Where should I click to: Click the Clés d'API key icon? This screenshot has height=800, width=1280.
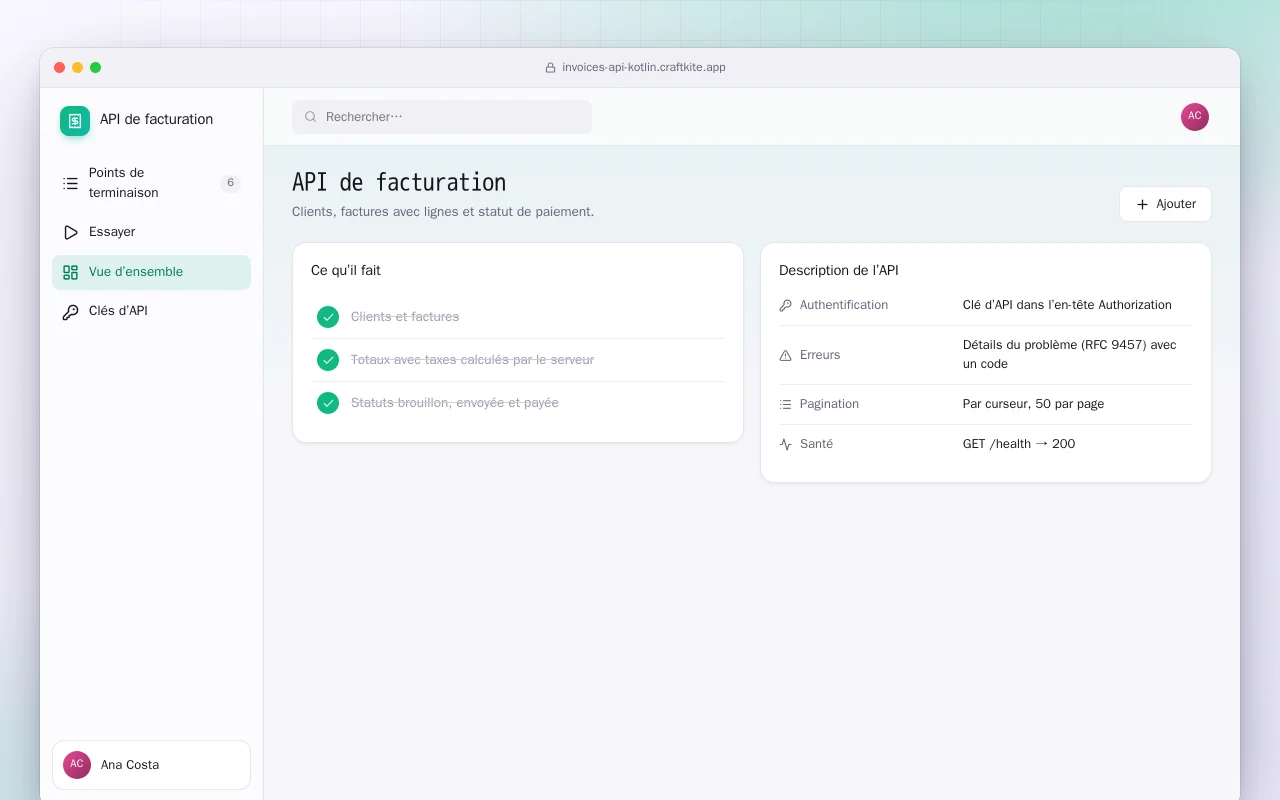point(70,312)
